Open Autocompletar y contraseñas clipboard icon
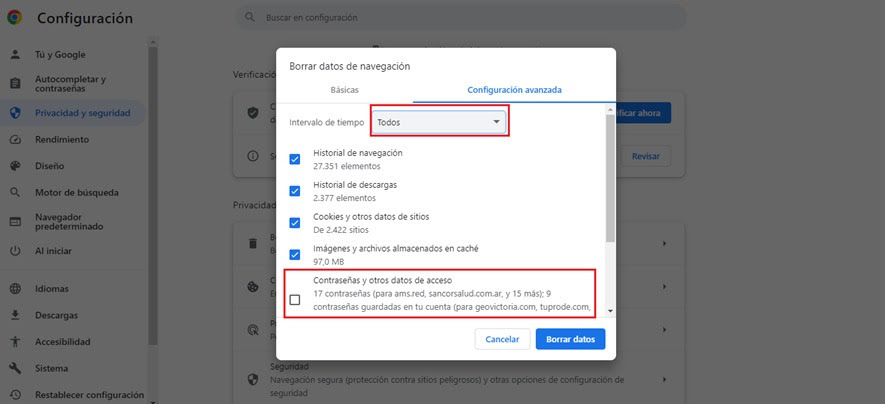The image size is (885, 404). (15, 84)
